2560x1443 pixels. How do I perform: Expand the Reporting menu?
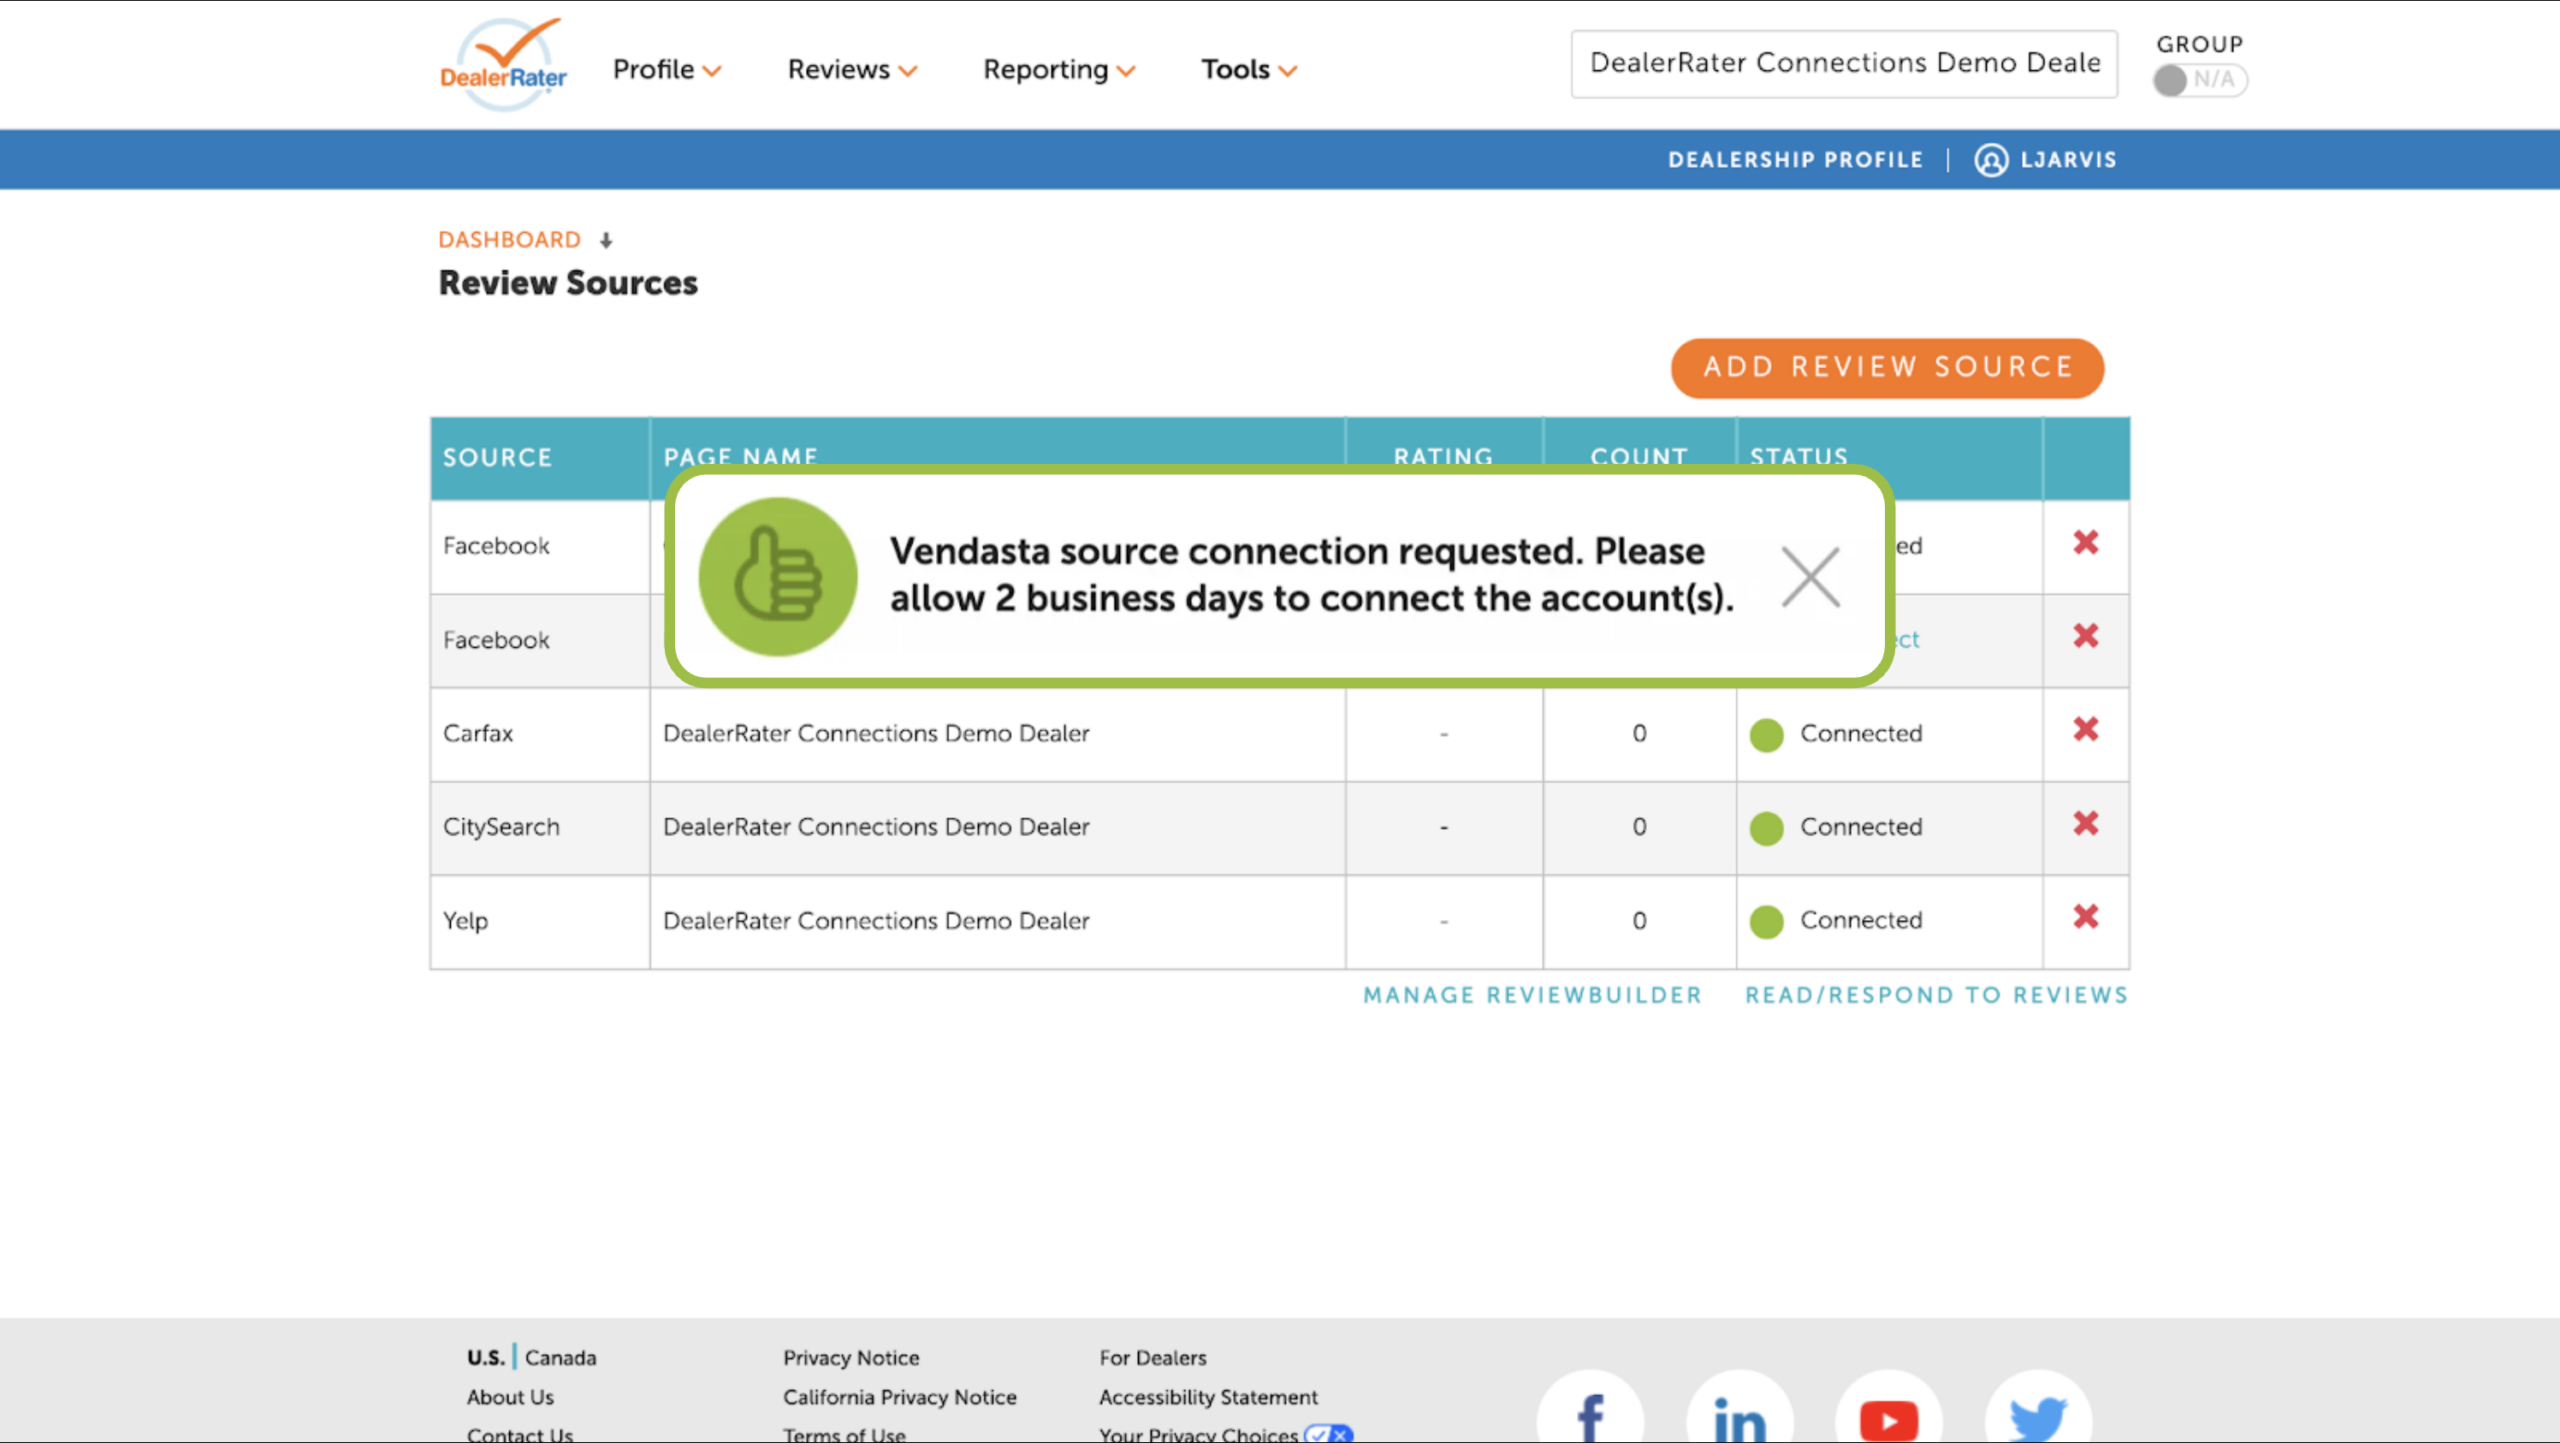1059,69
